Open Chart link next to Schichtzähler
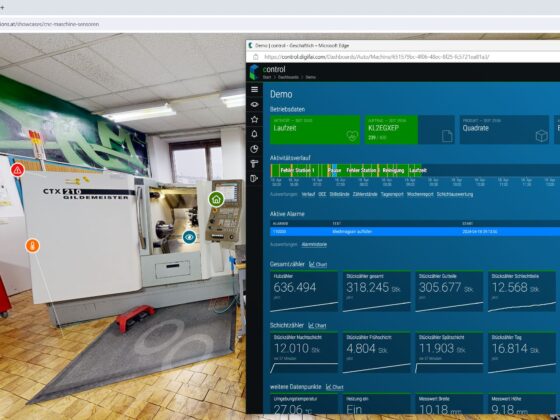Screen dimensions: 560x420 click(x=317, y=325)
